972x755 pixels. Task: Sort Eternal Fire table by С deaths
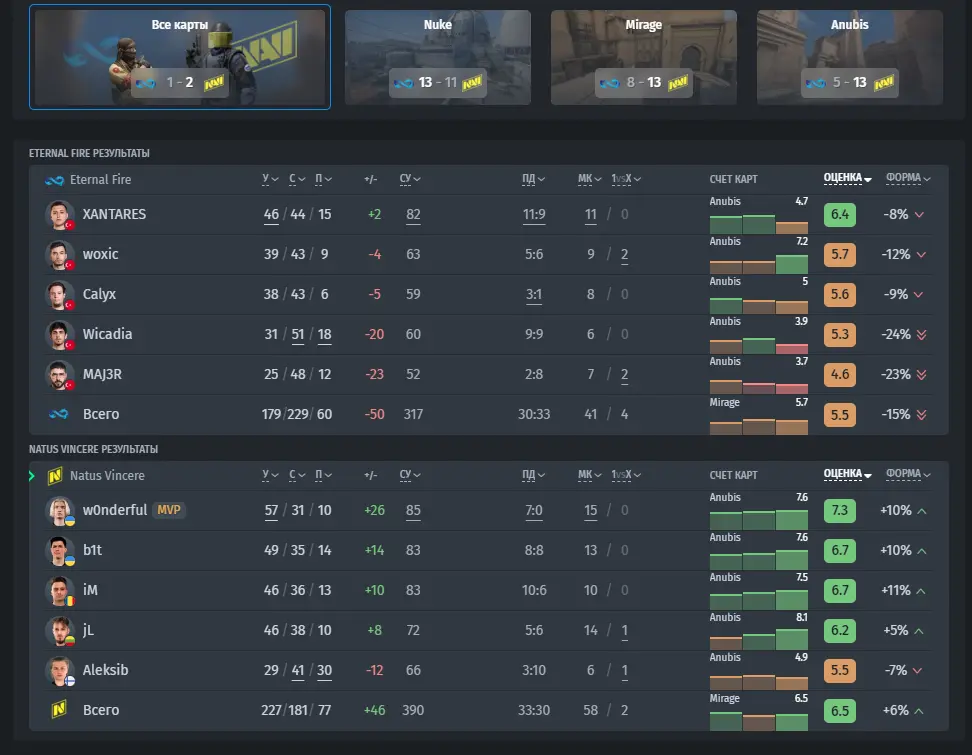(x=297, y=179)
